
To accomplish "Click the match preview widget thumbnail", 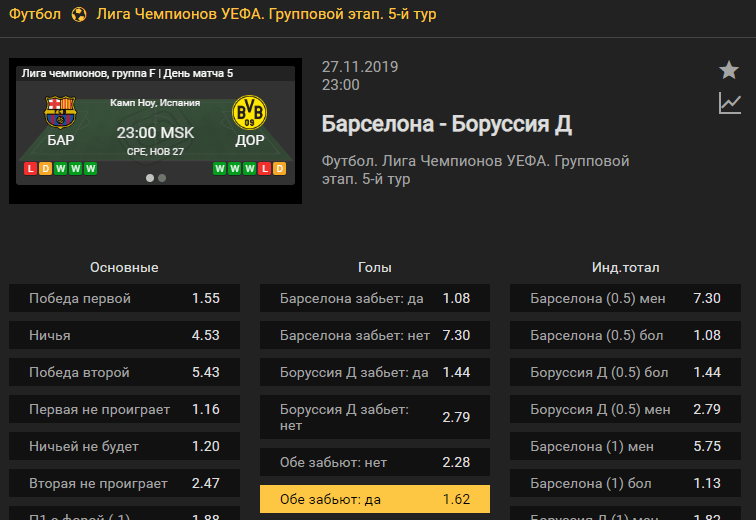I will 155,131.
